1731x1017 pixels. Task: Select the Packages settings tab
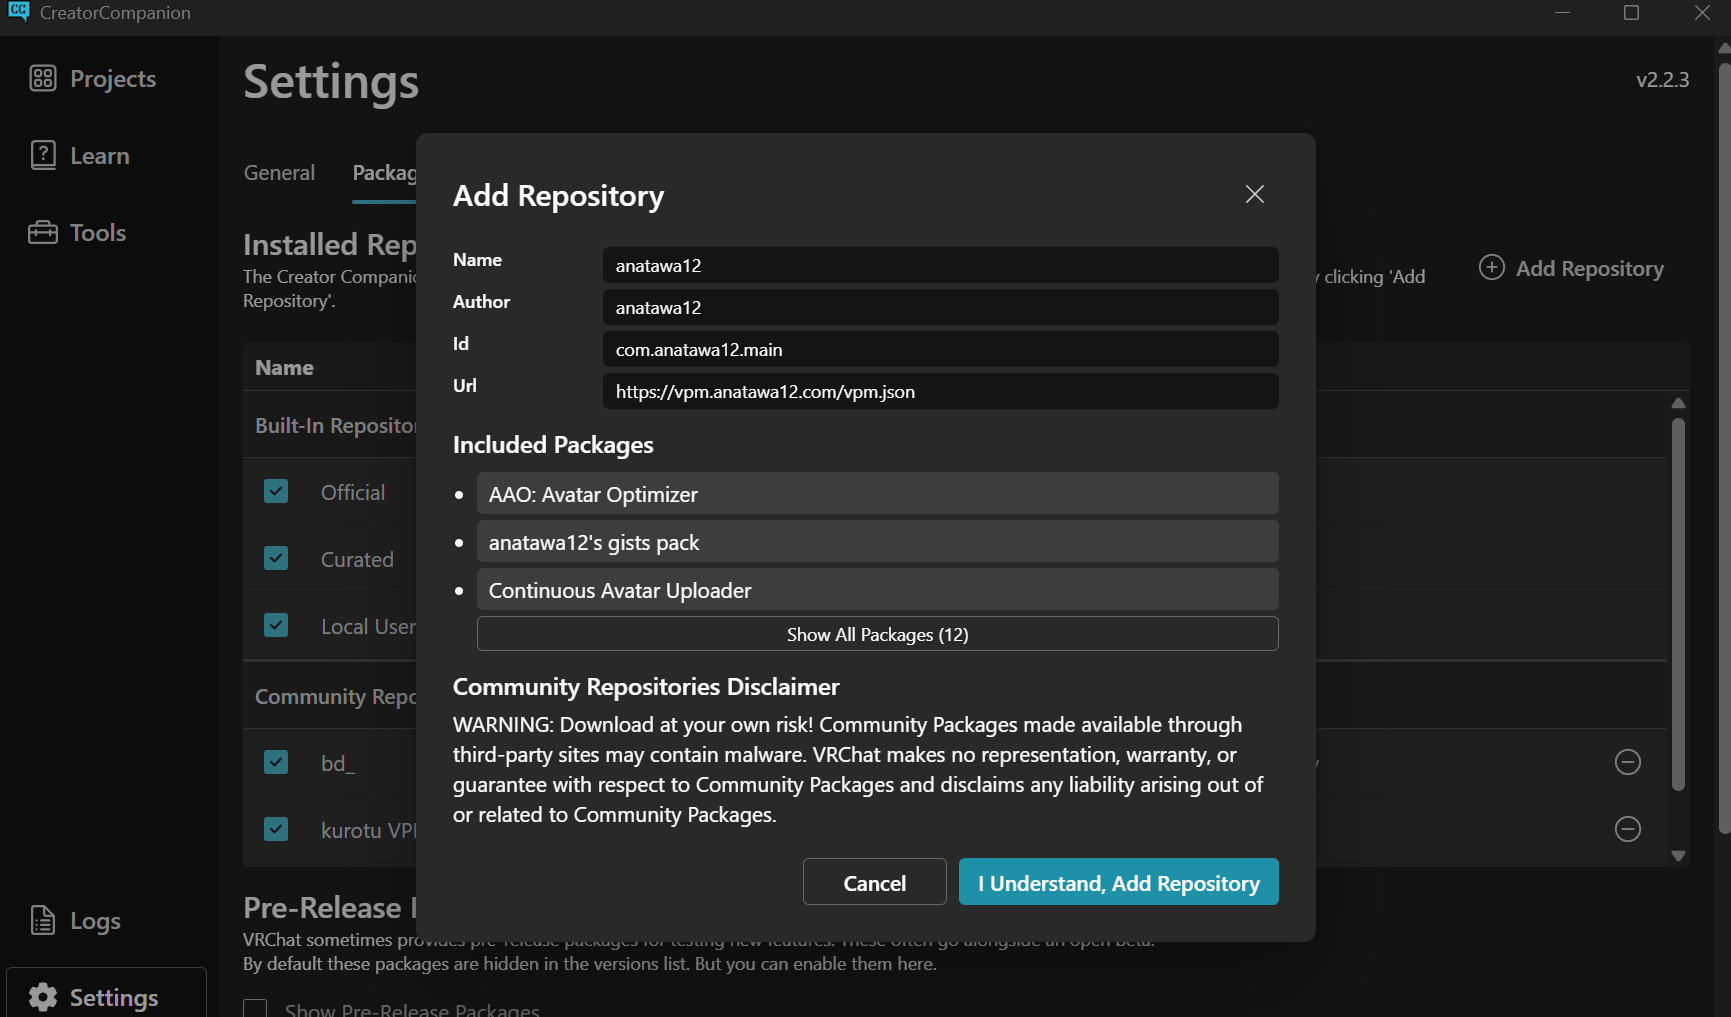(x=384, y=173)
